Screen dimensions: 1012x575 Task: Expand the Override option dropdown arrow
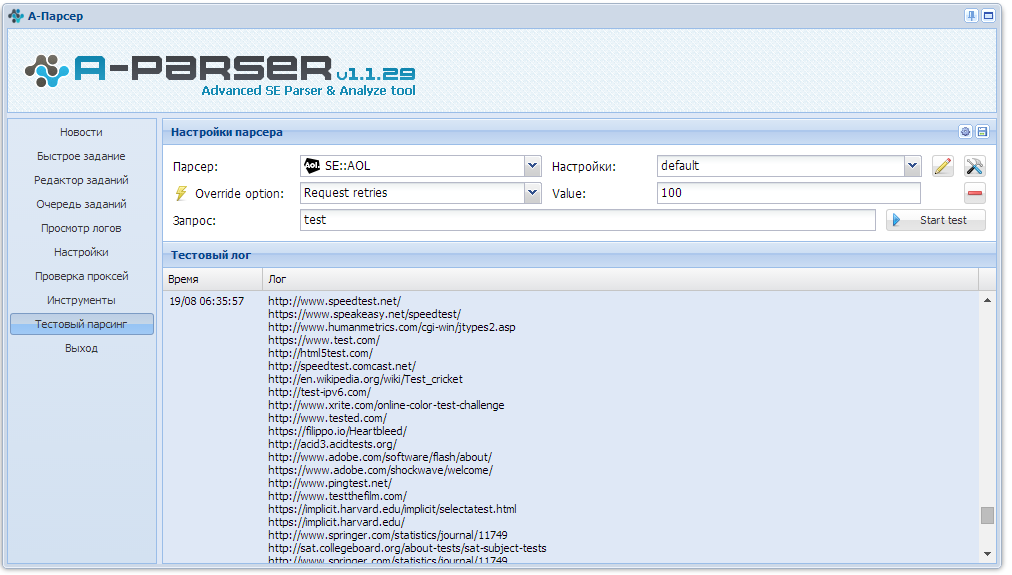pos(532,193)
